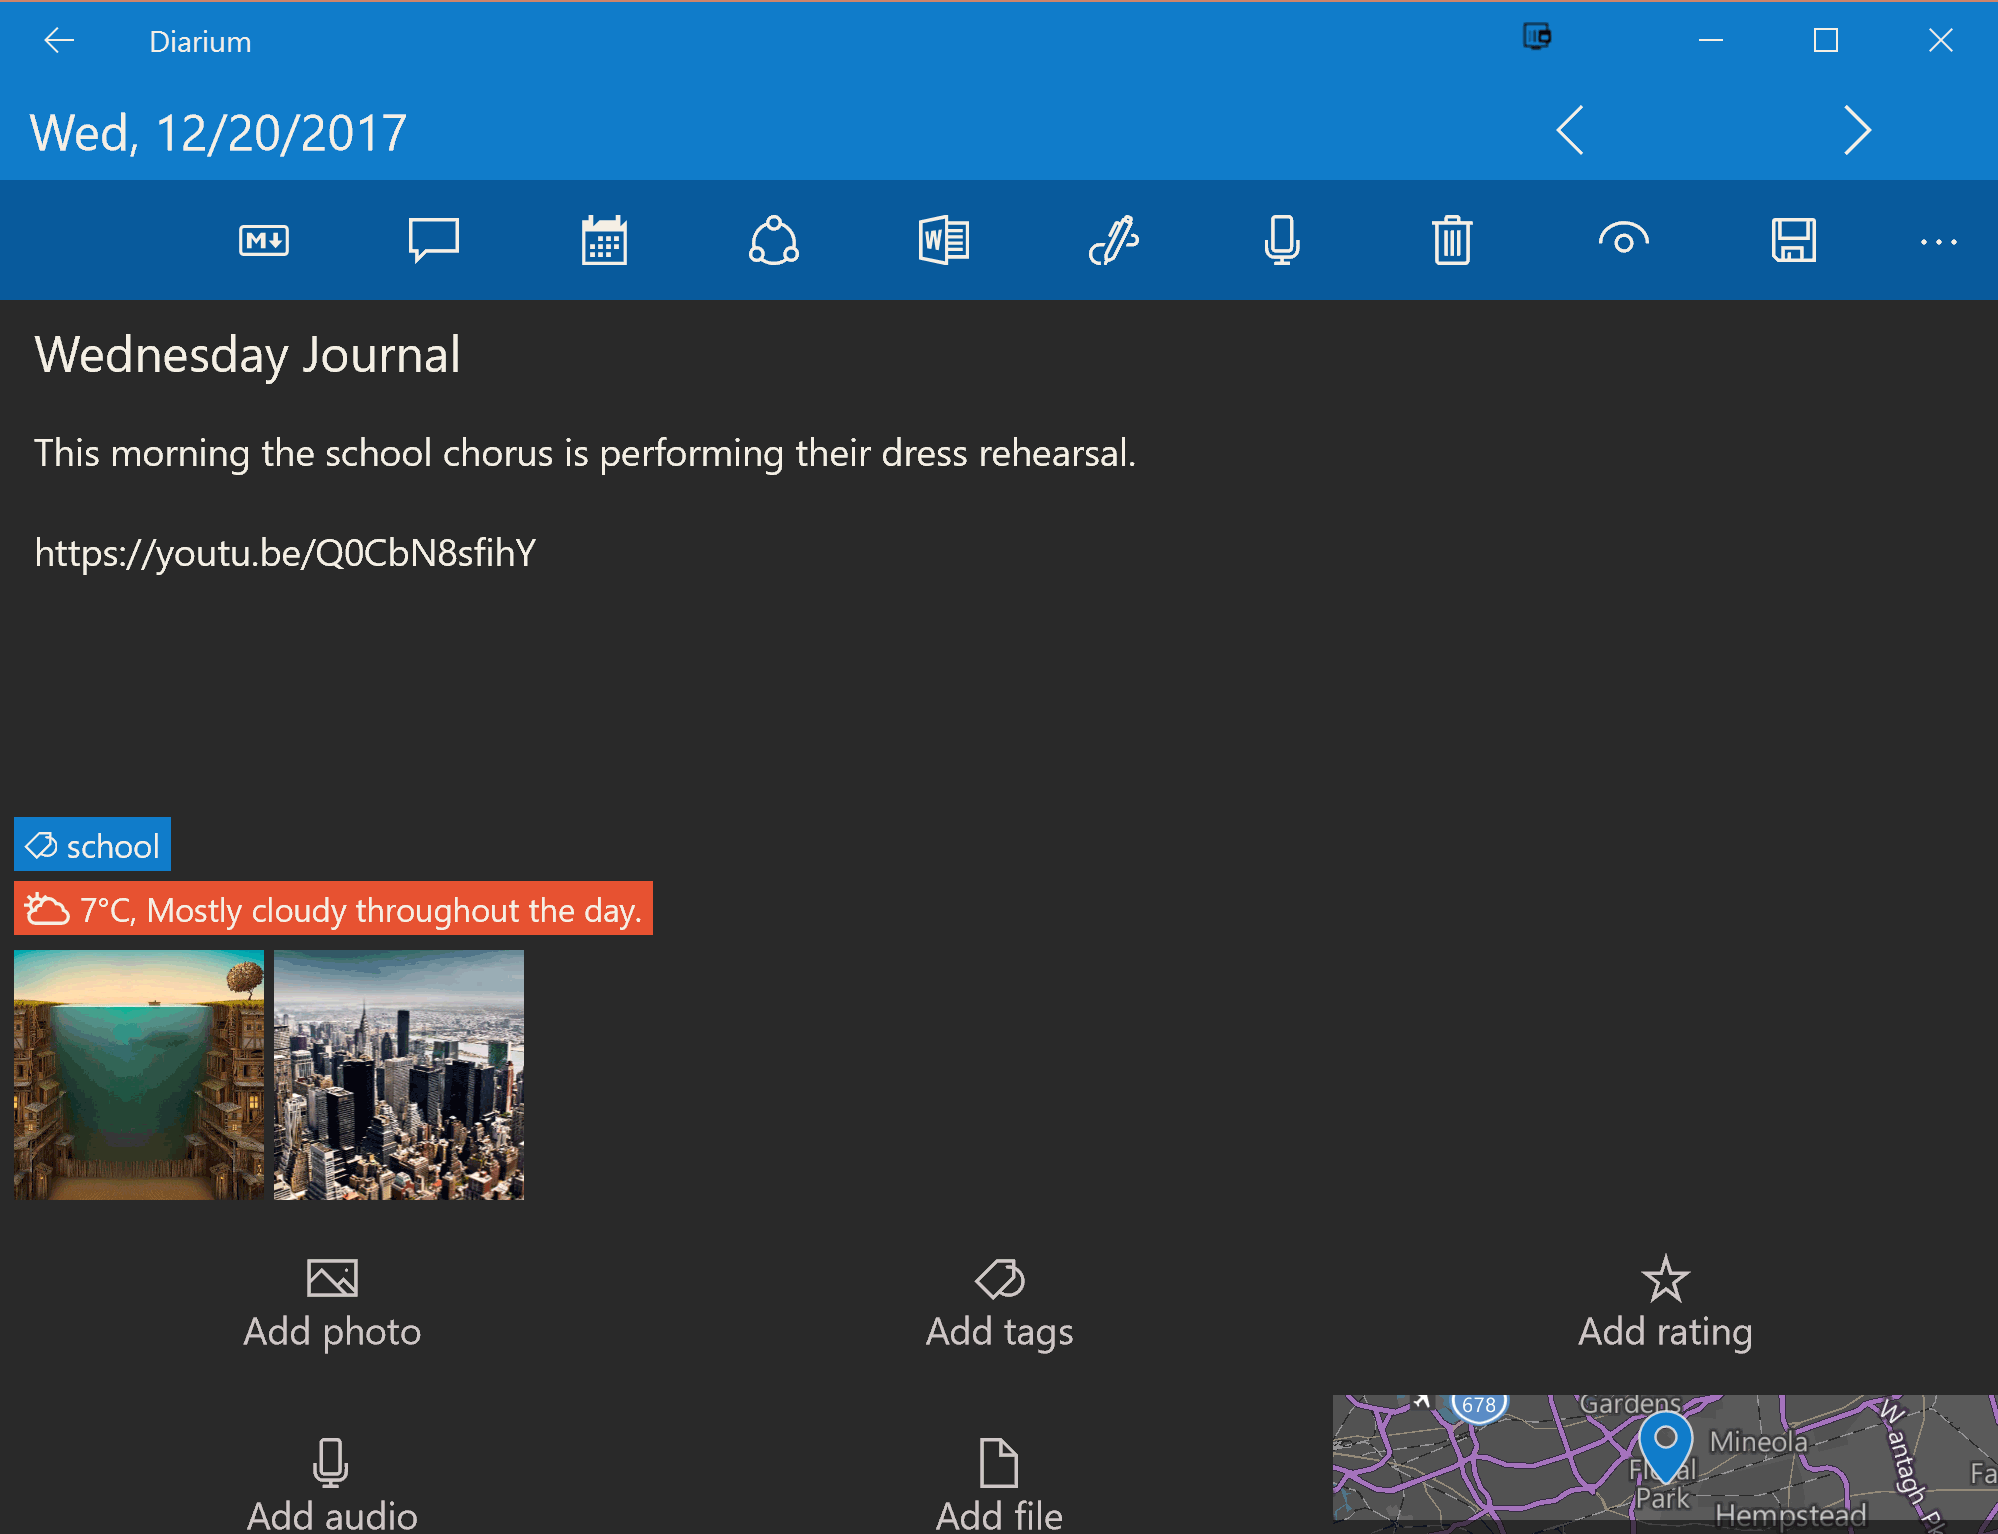This screenshot has width=1998, height=1534.
Task: Go to previous day with left chevron
Action: 1570,130
